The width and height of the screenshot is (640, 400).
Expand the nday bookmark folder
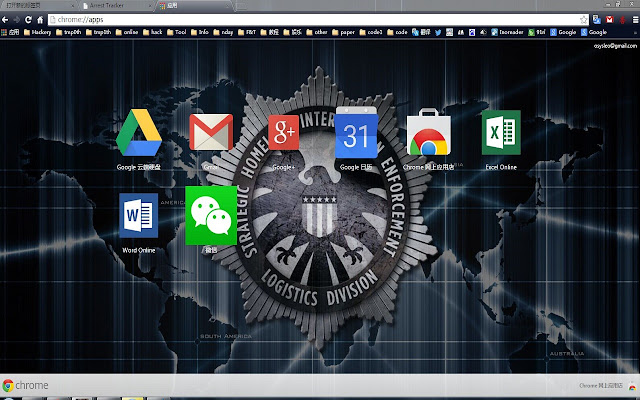coord(223,32)
